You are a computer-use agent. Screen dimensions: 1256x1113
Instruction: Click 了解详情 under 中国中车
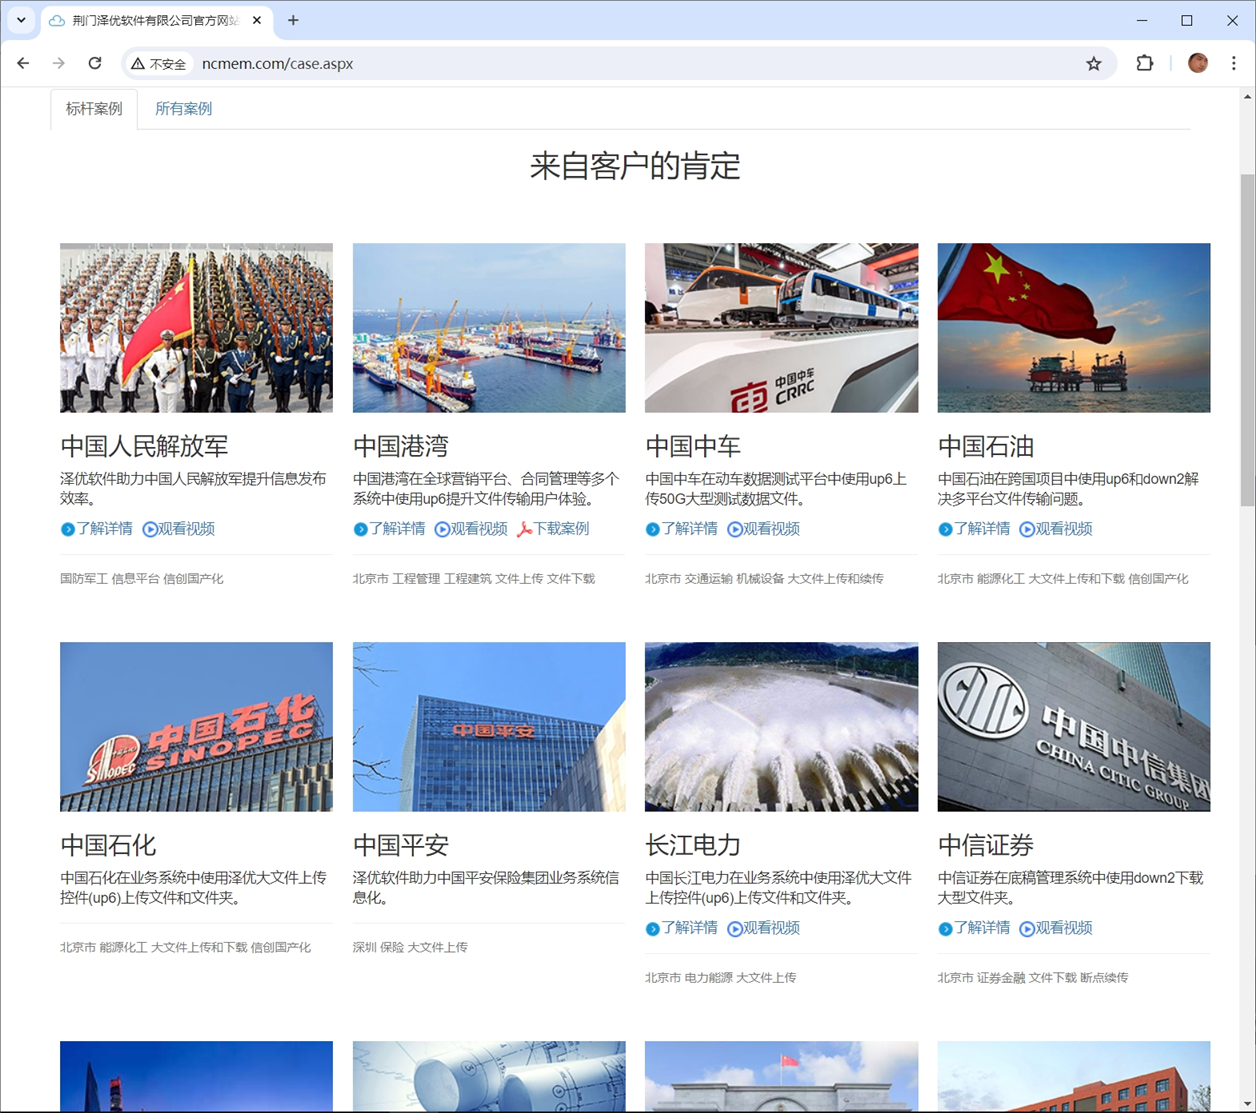pyautogui.click(x=682, y=529)
